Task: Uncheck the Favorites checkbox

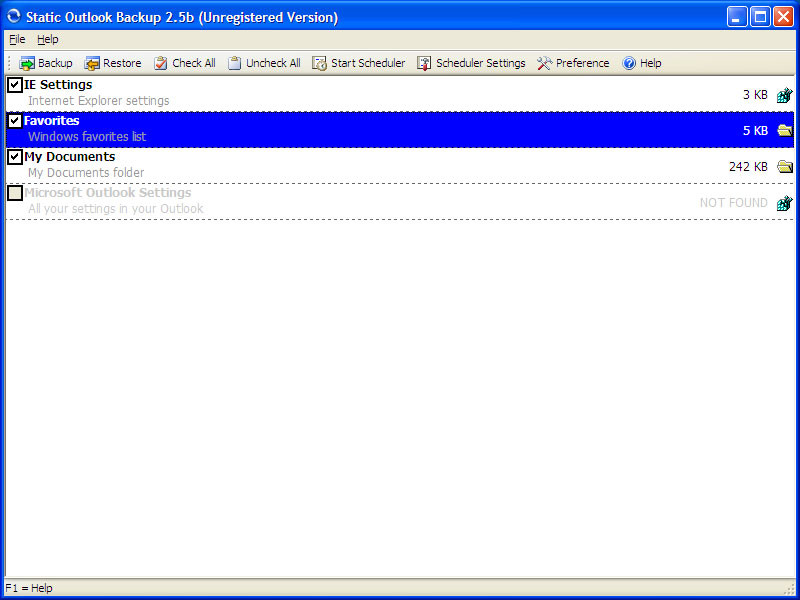Action: click(15, 121)
